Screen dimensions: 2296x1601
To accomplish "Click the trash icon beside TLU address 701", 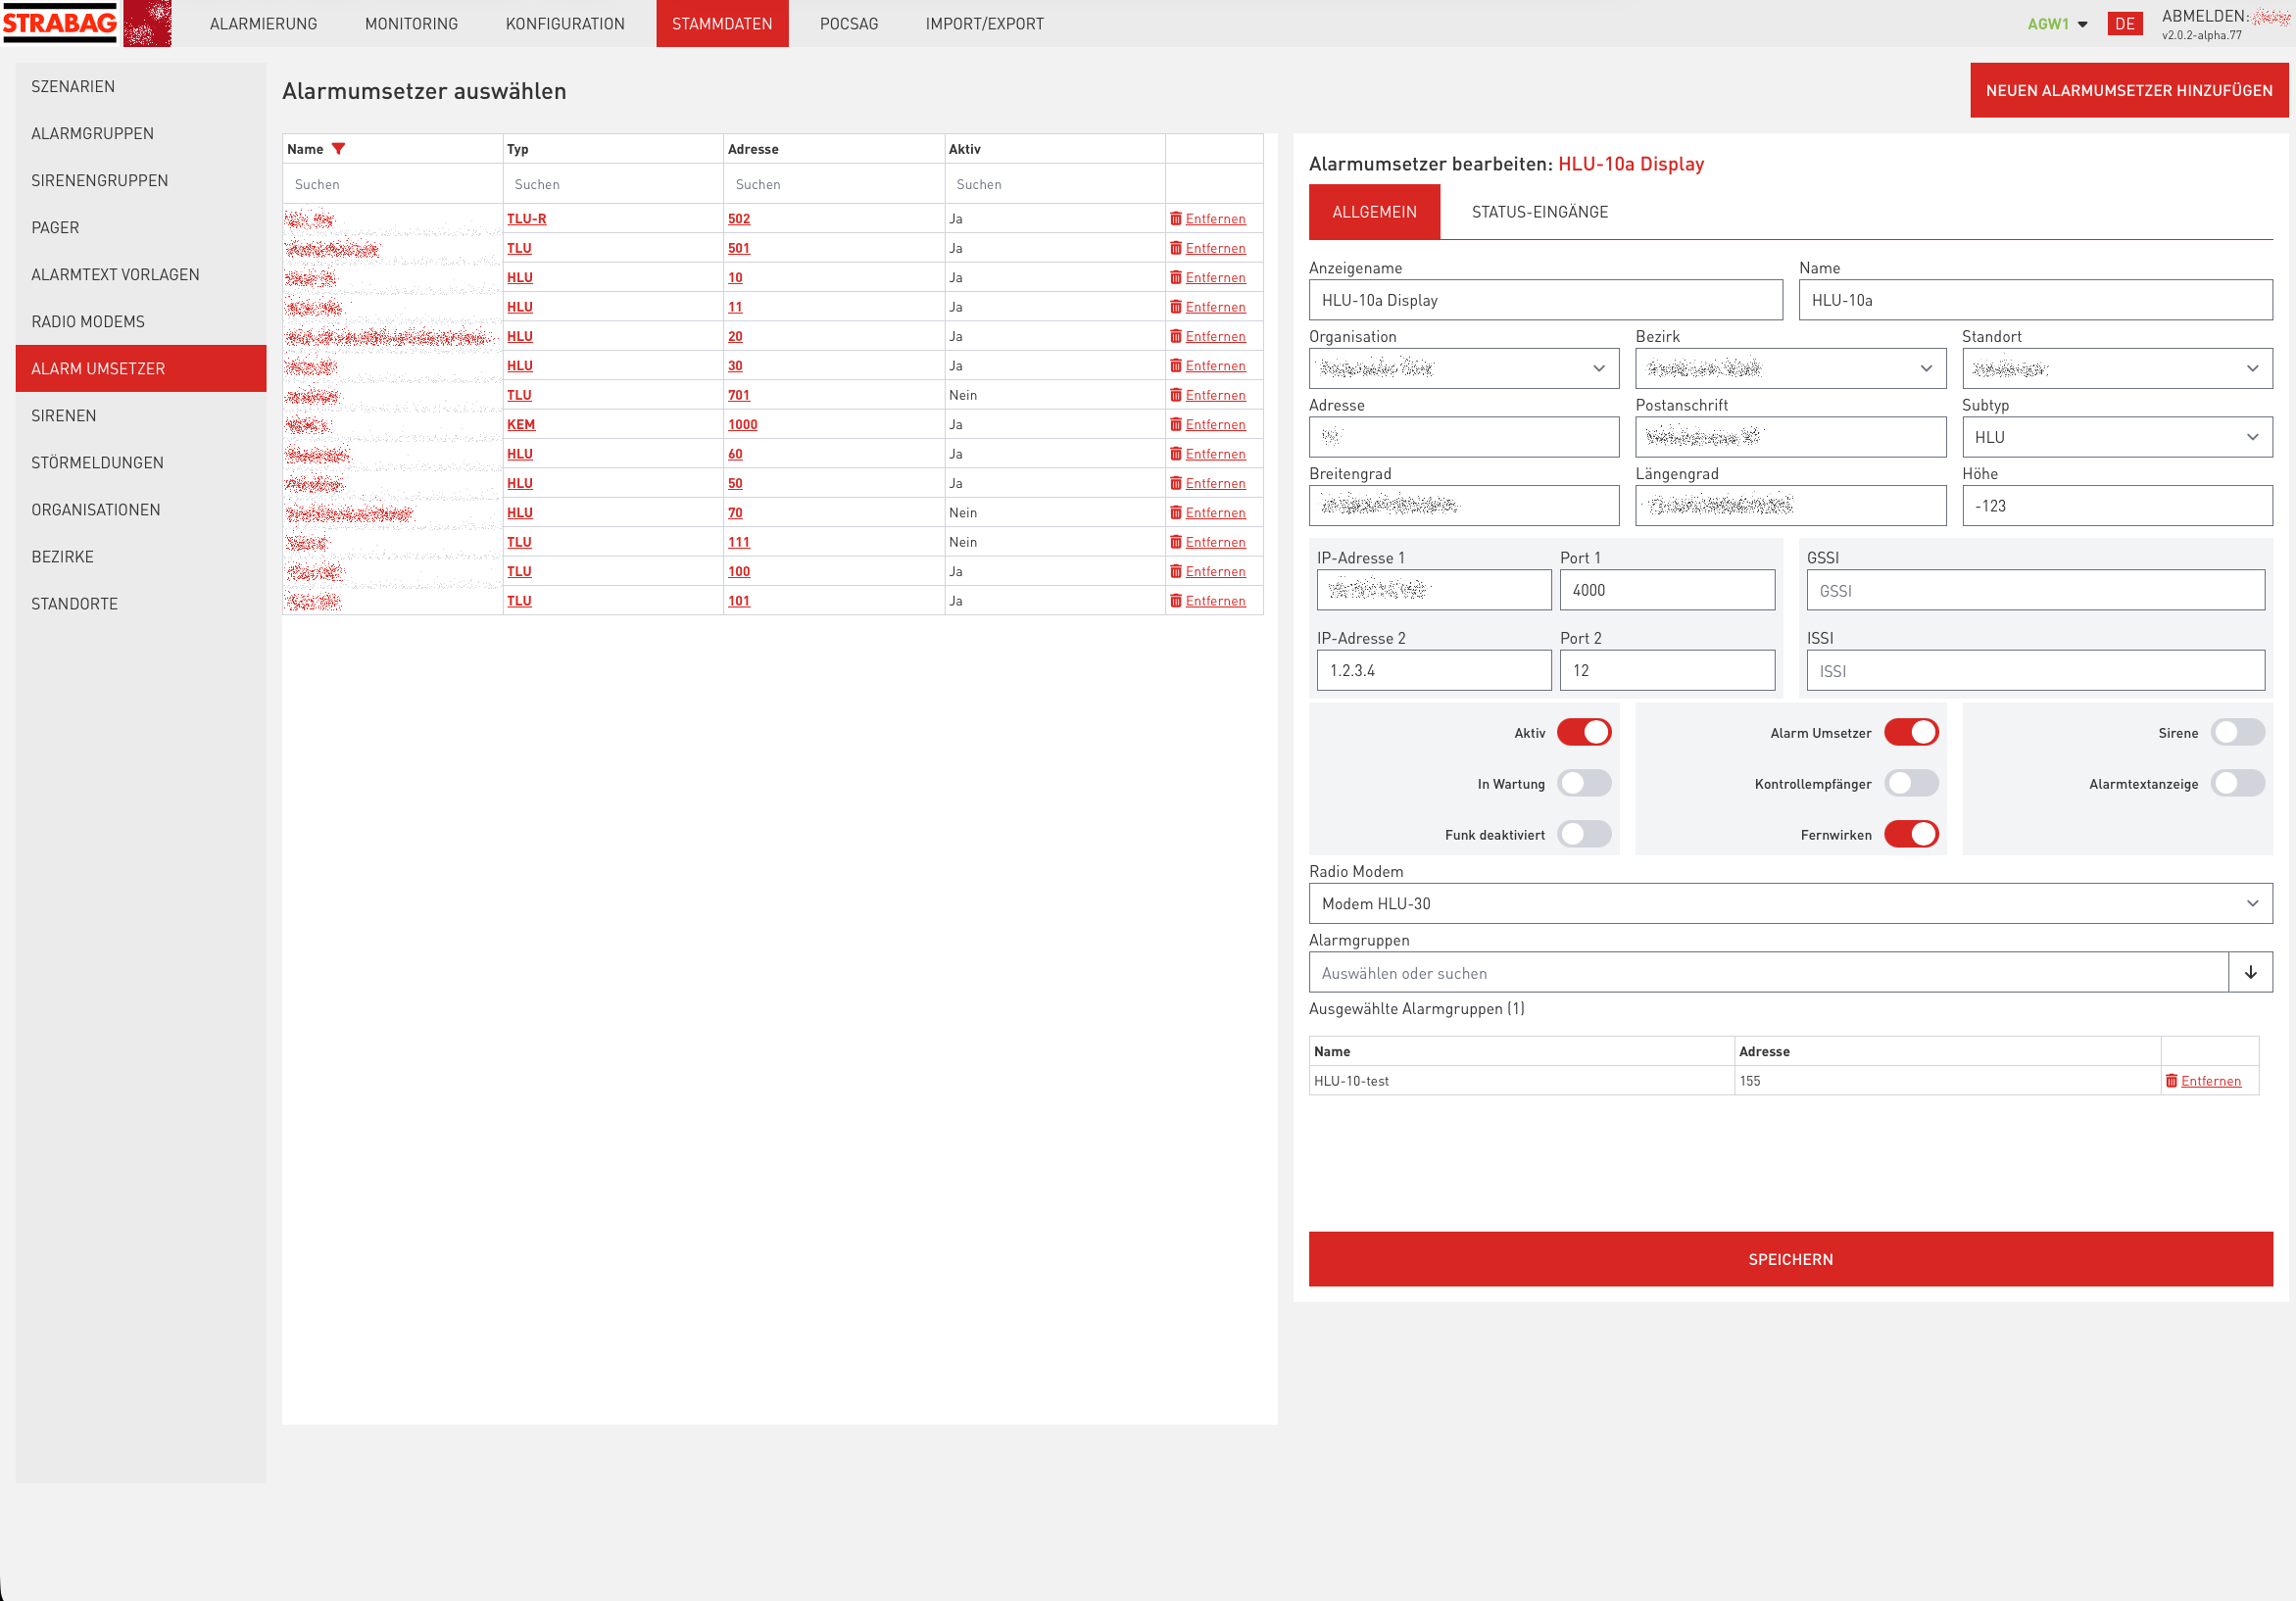I will [x=1176, y=394].
